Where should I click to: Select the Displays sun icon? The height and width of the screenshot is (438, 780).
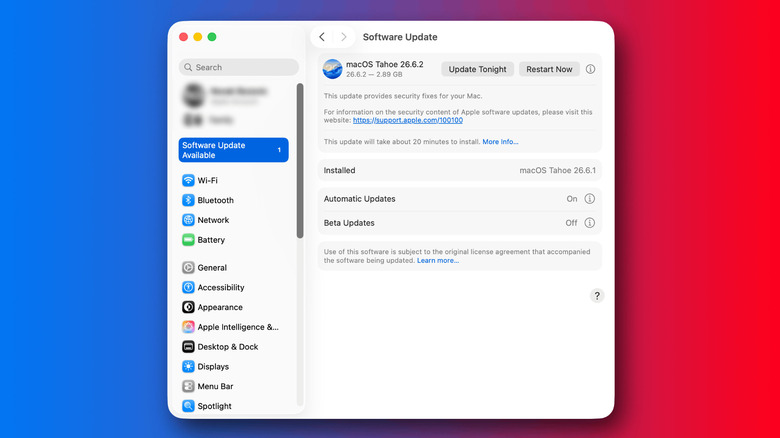tap(188, 366)
